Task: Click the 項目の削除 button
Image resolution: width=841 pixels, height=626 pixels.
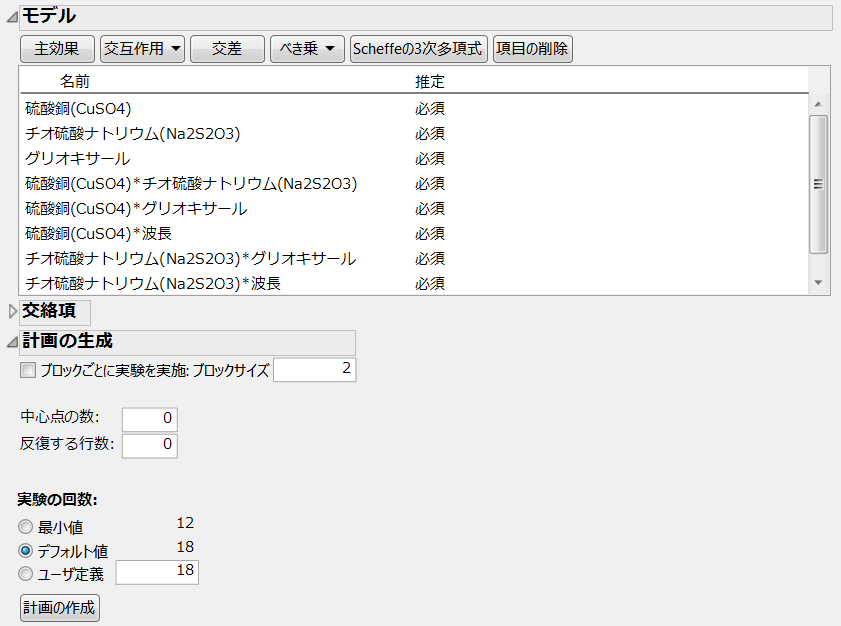Action: [533, 49]
